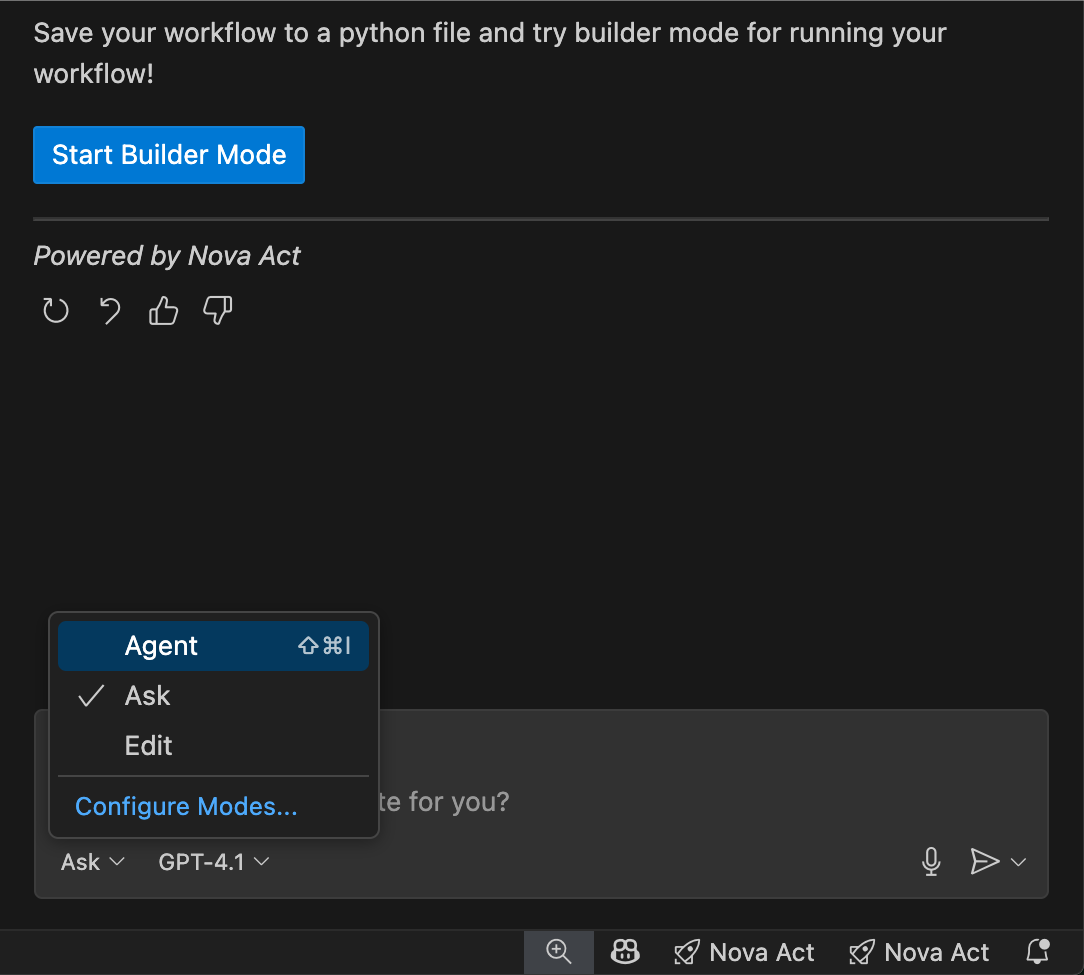Give a thumbs down to the response

tap(217, 311)
